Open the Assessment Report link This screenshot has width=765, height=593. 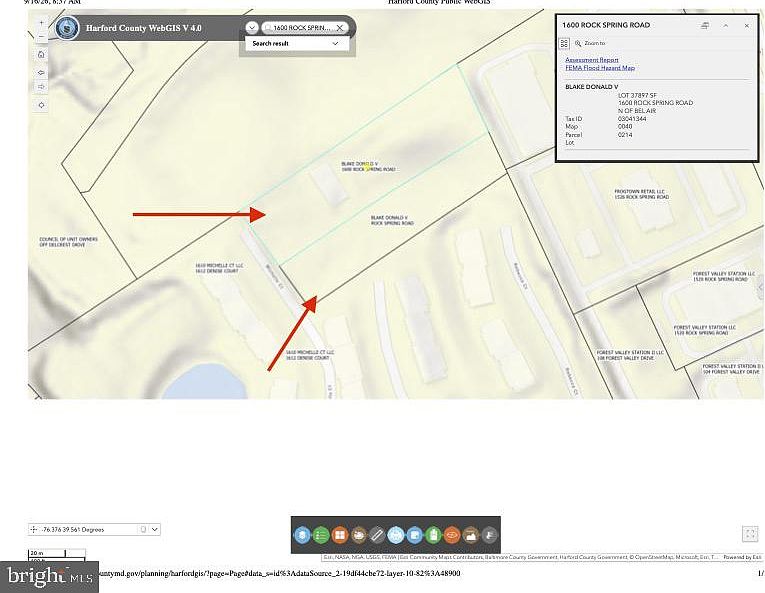592,60
